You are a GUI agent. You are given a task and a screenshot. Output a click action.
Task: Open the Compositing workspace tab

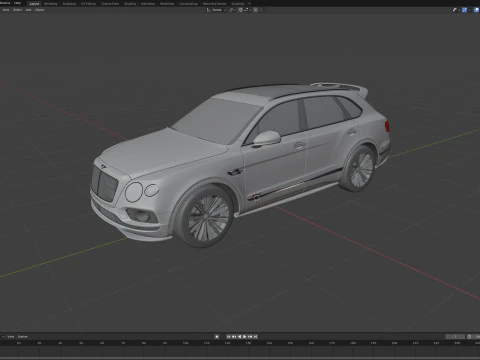pyautogui.click(x=189, y=4)
